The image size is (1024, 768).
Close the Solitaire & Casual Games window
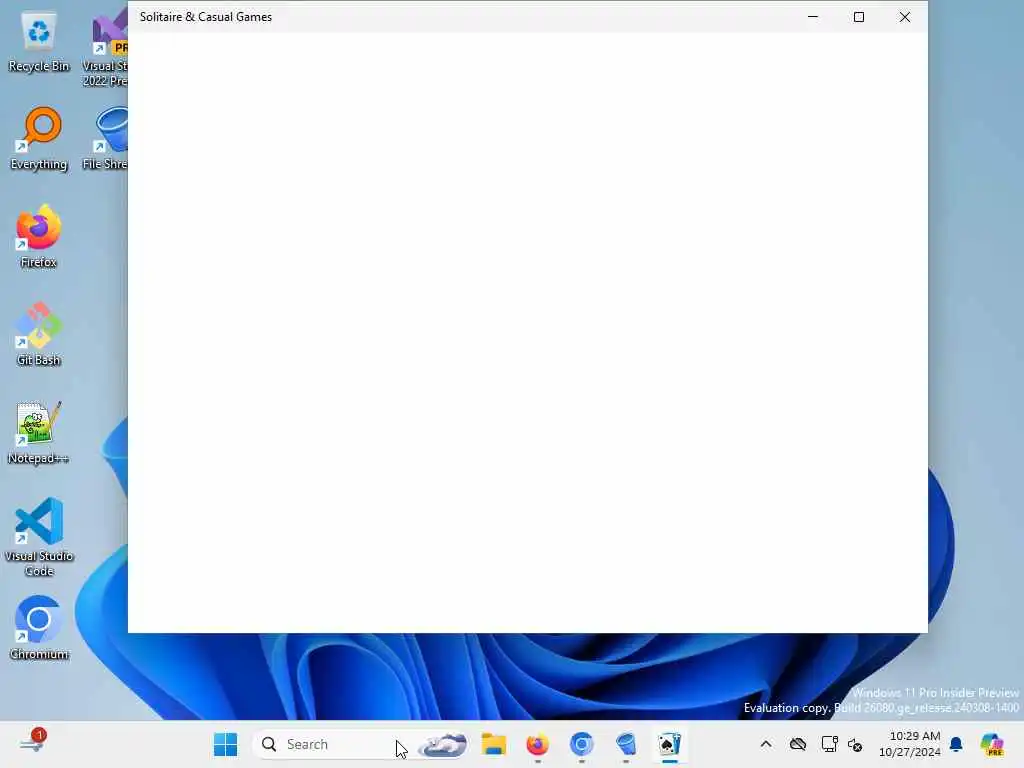tap(904, 17)
